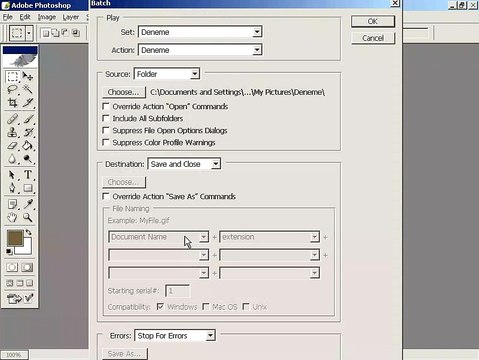Toggle Unix compatibility checkbox
Screen dimensions: 479x360
pos(246,306)
